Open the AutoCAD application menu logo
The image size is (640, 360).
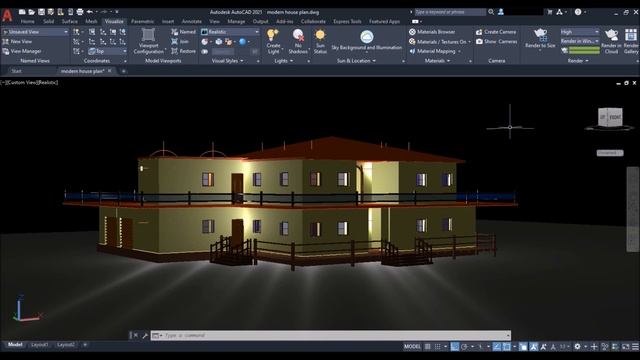[7, 16]
